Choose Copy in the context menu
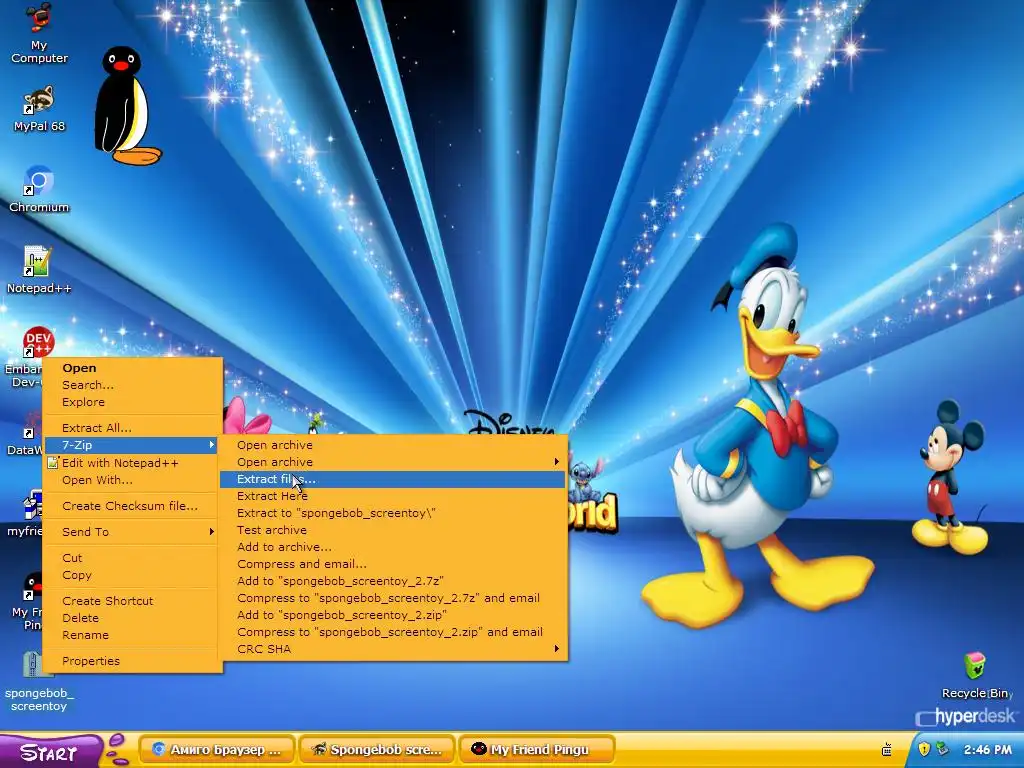The image size is (1024, 768). [133, 575]
